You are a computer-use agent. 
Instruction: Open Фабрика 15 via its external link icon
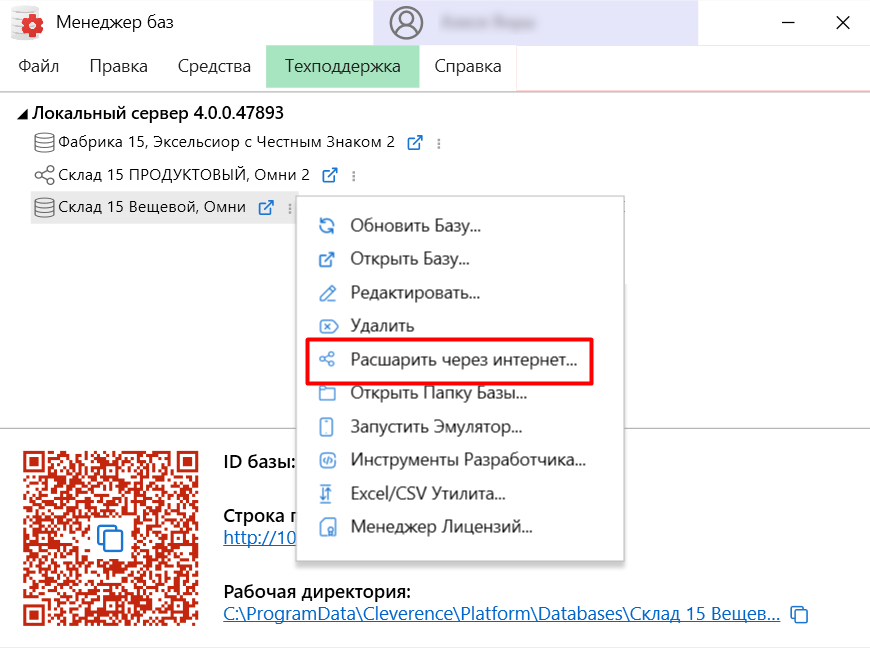[x=415, y=142]
